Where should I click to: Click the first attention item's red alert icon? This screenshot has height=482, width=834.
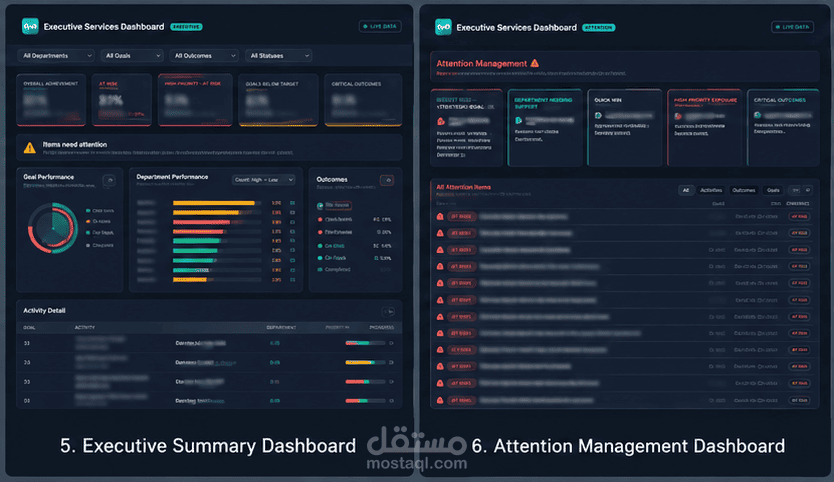tap(440, 217)
